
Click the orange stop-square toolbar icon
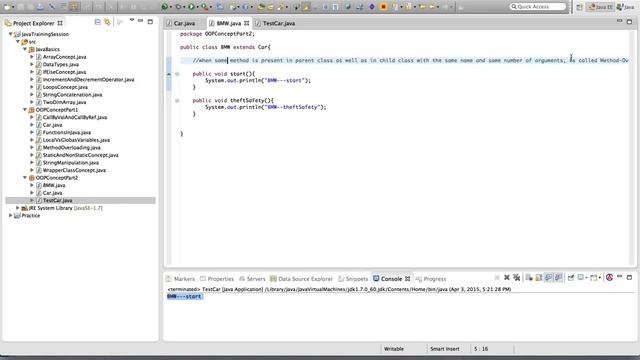(x=383, y=7)
